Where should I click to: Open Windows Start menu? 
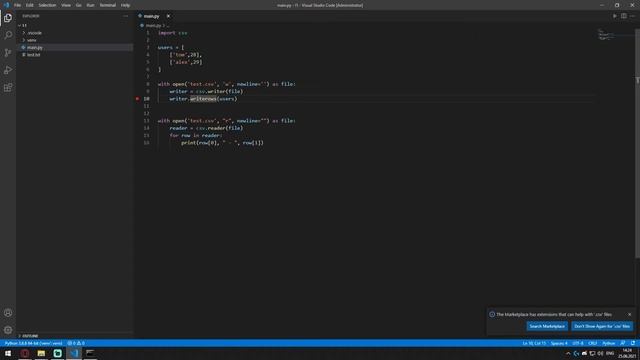[x=8, y=353]
